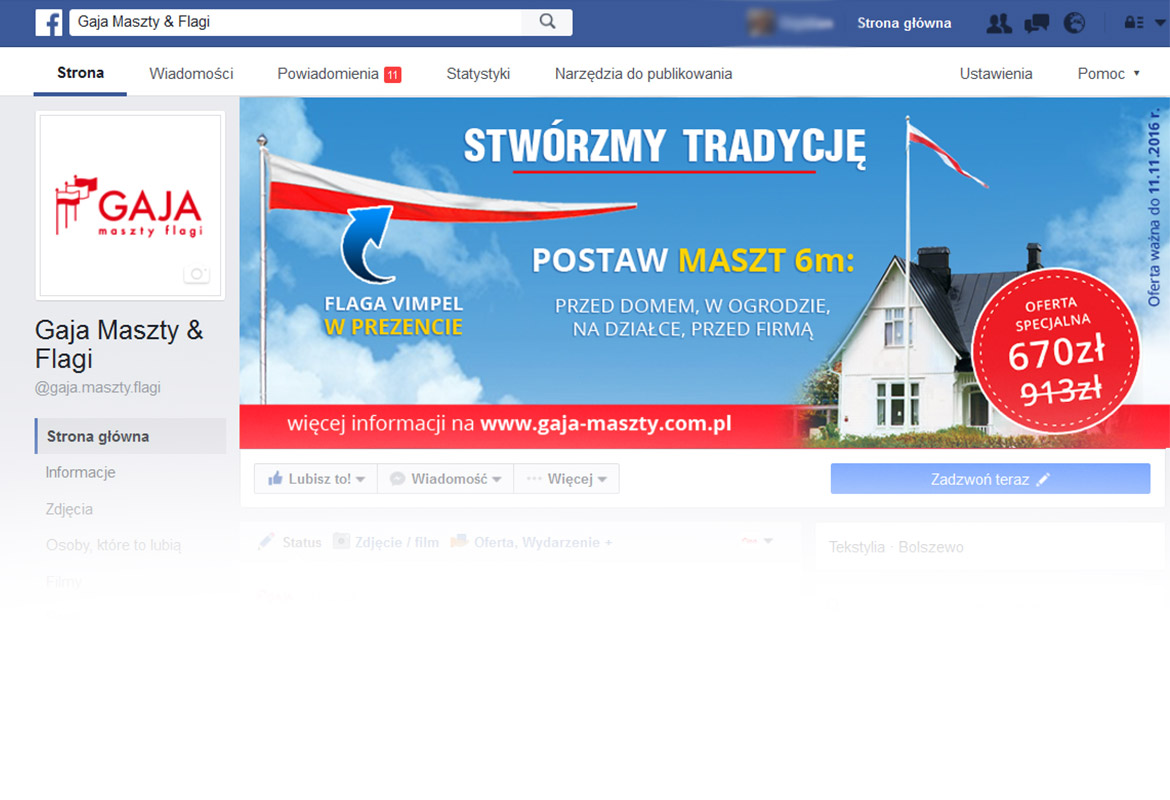Expand the Więcej menu
This screenshot has width=1170, height=800.
566,478
